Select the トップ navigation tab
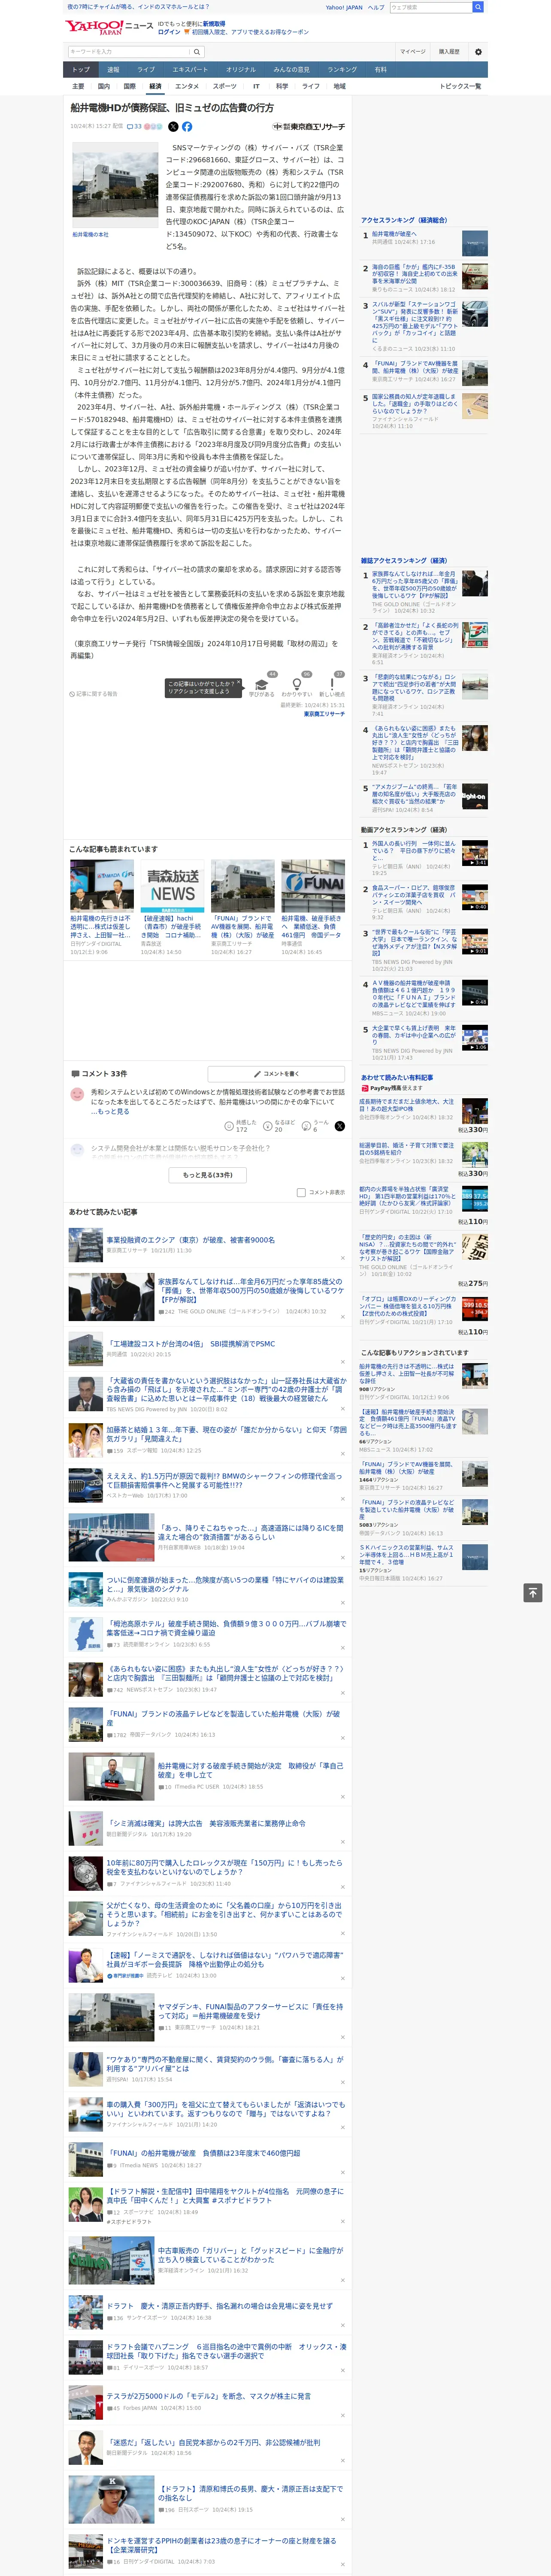Screen dimensions: 551x2576 click(81, 70)
